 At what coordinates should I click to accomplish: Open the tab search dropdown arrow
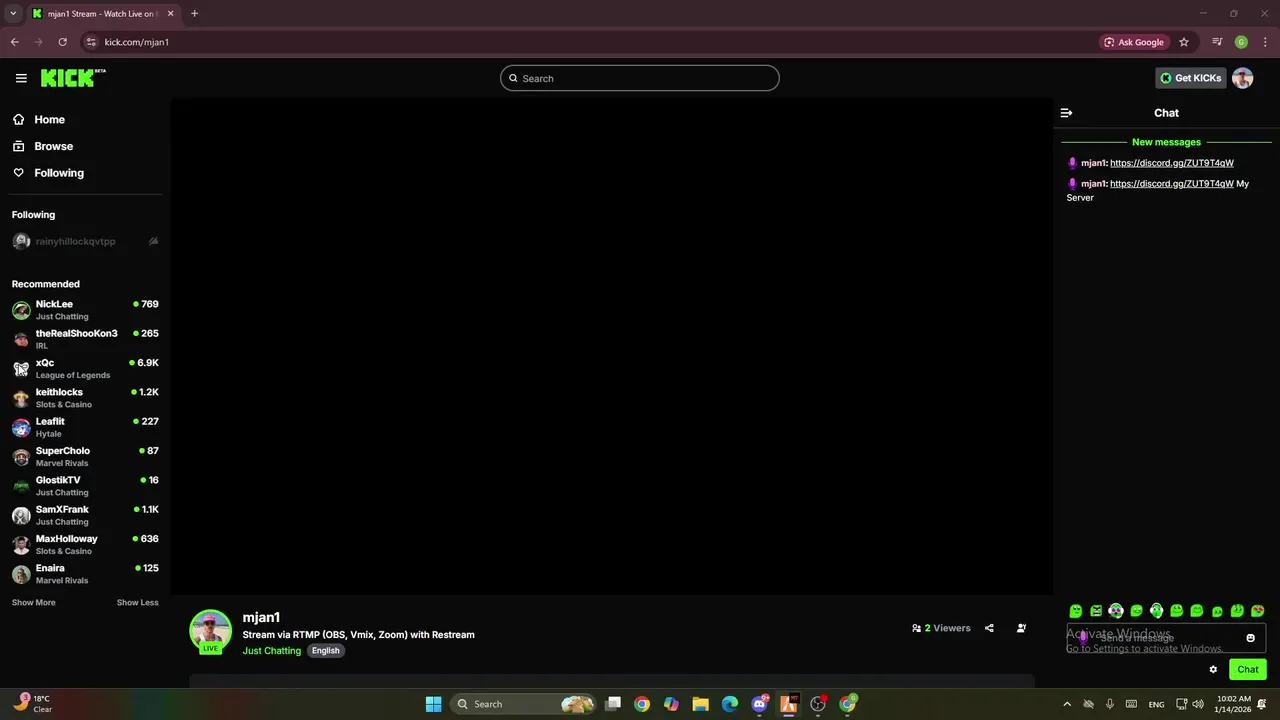point(13,14)
